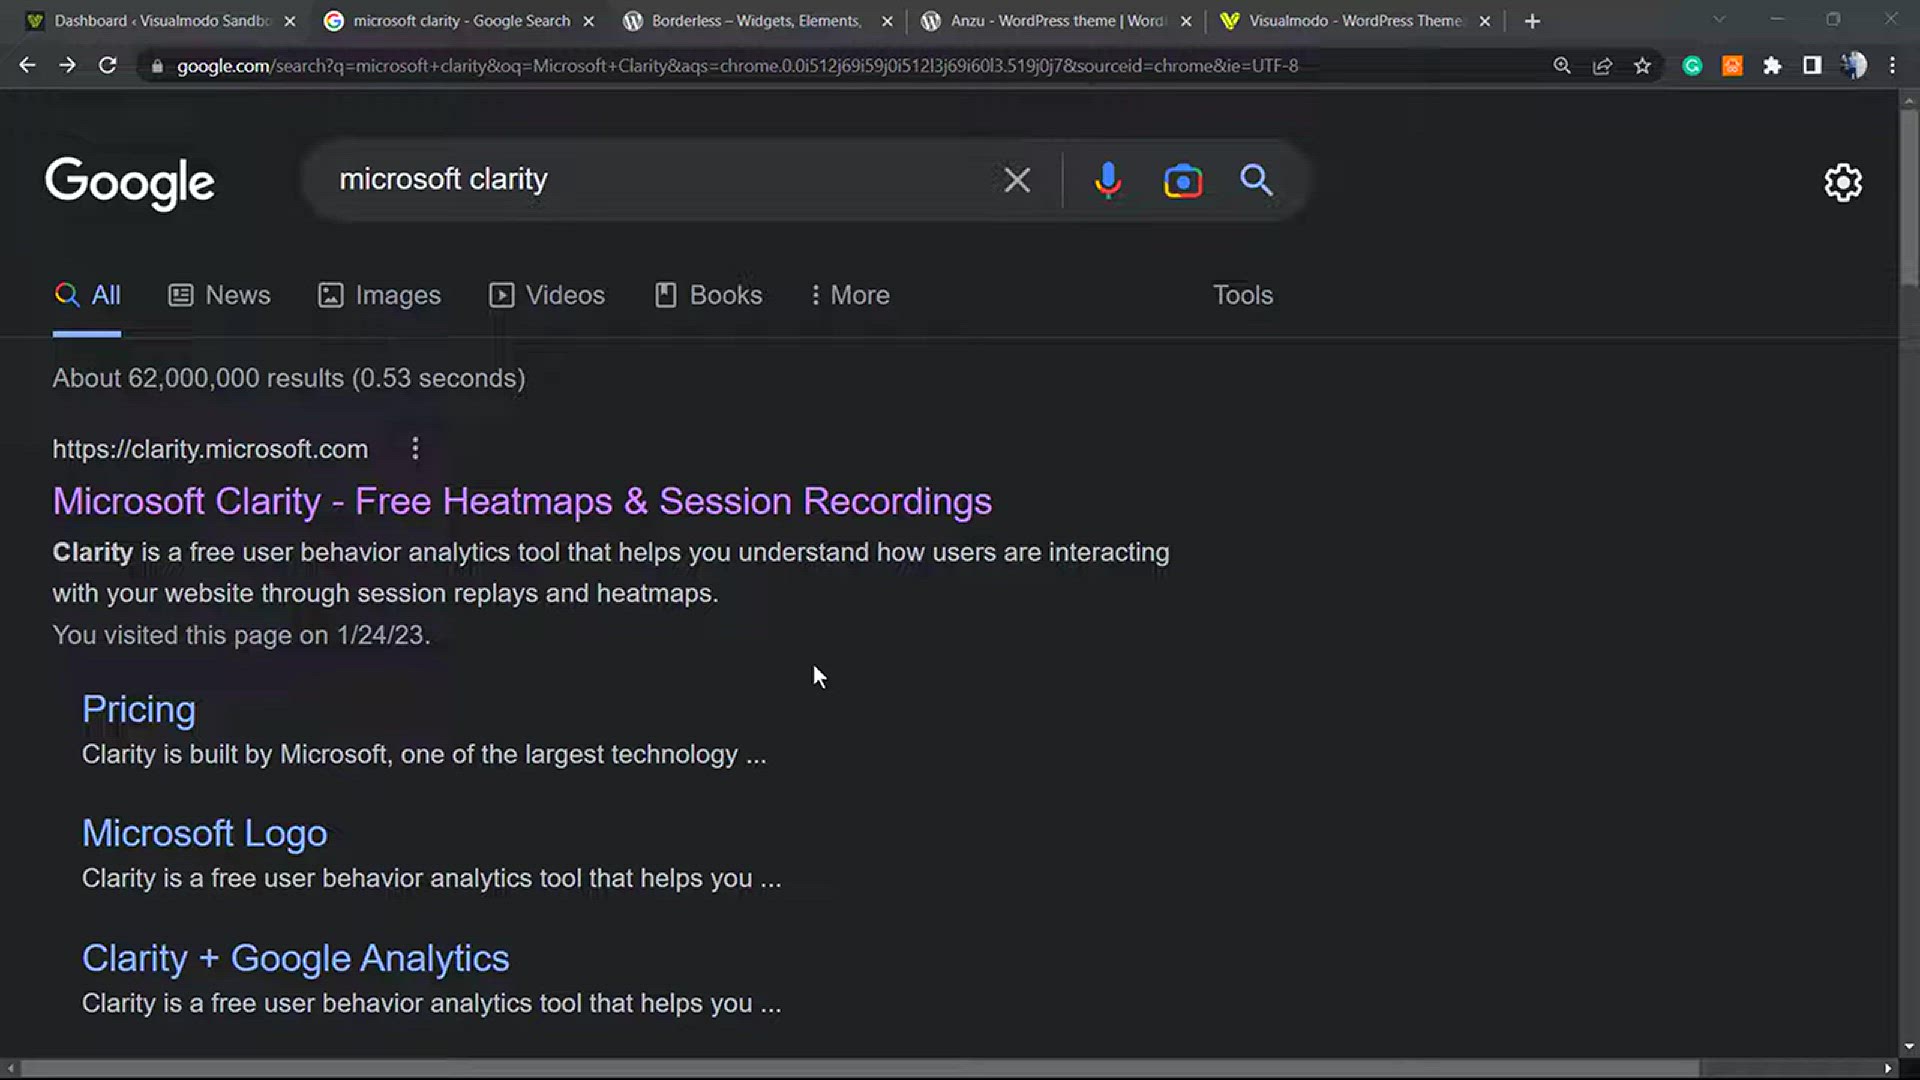Go to the Google logo homepage
1920x1080 pixels.
(130, 183)
